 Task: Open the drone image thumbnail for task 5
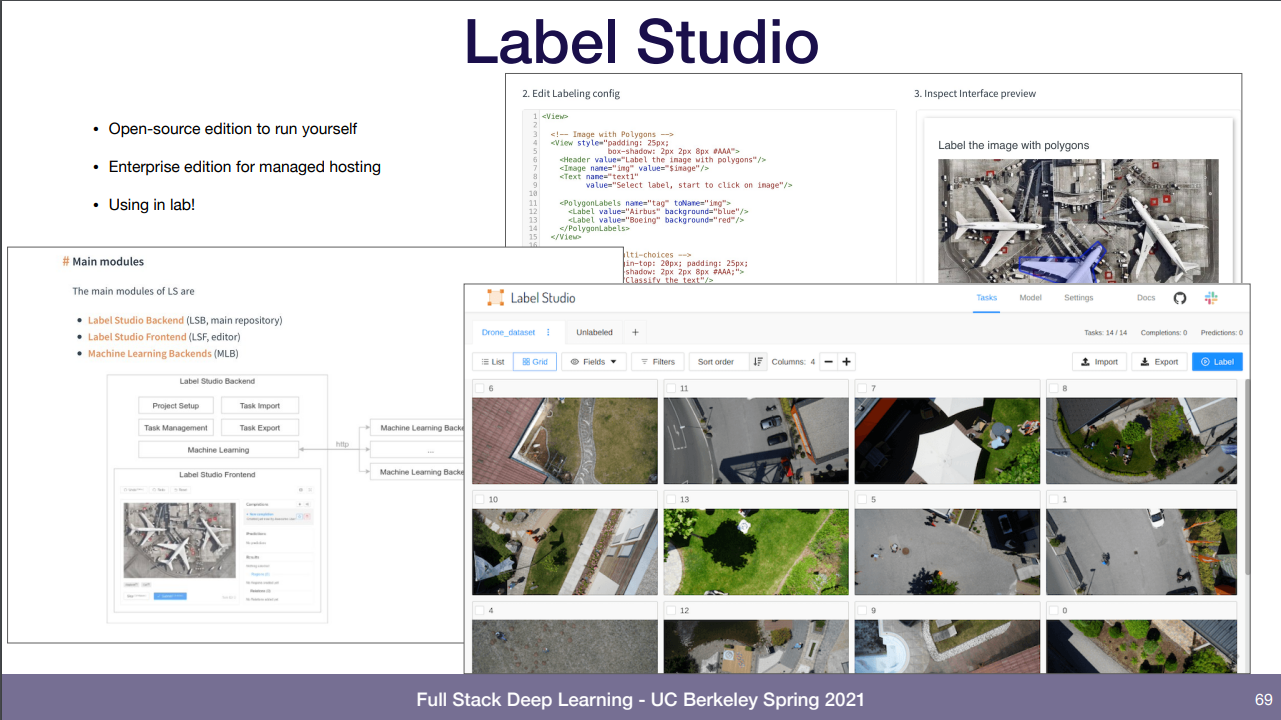click(947, 552)
